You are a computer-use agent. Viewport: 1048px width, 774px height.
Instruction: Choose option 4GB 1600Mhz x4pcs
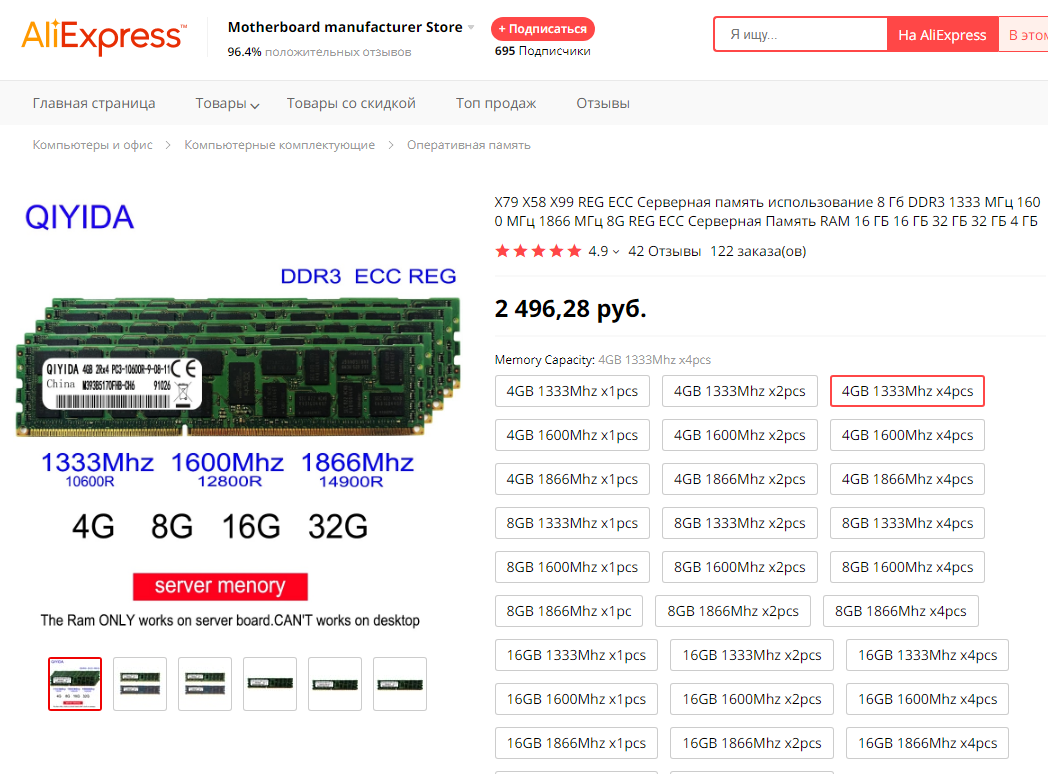tap(907, 435)
